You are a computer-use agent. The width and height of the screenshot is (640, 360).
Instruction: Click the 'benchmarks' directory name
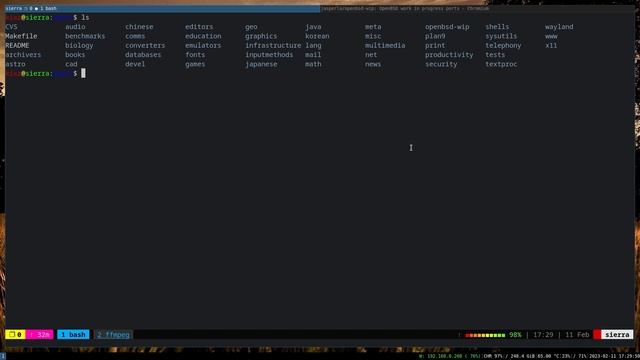click(x=85, y=36)
